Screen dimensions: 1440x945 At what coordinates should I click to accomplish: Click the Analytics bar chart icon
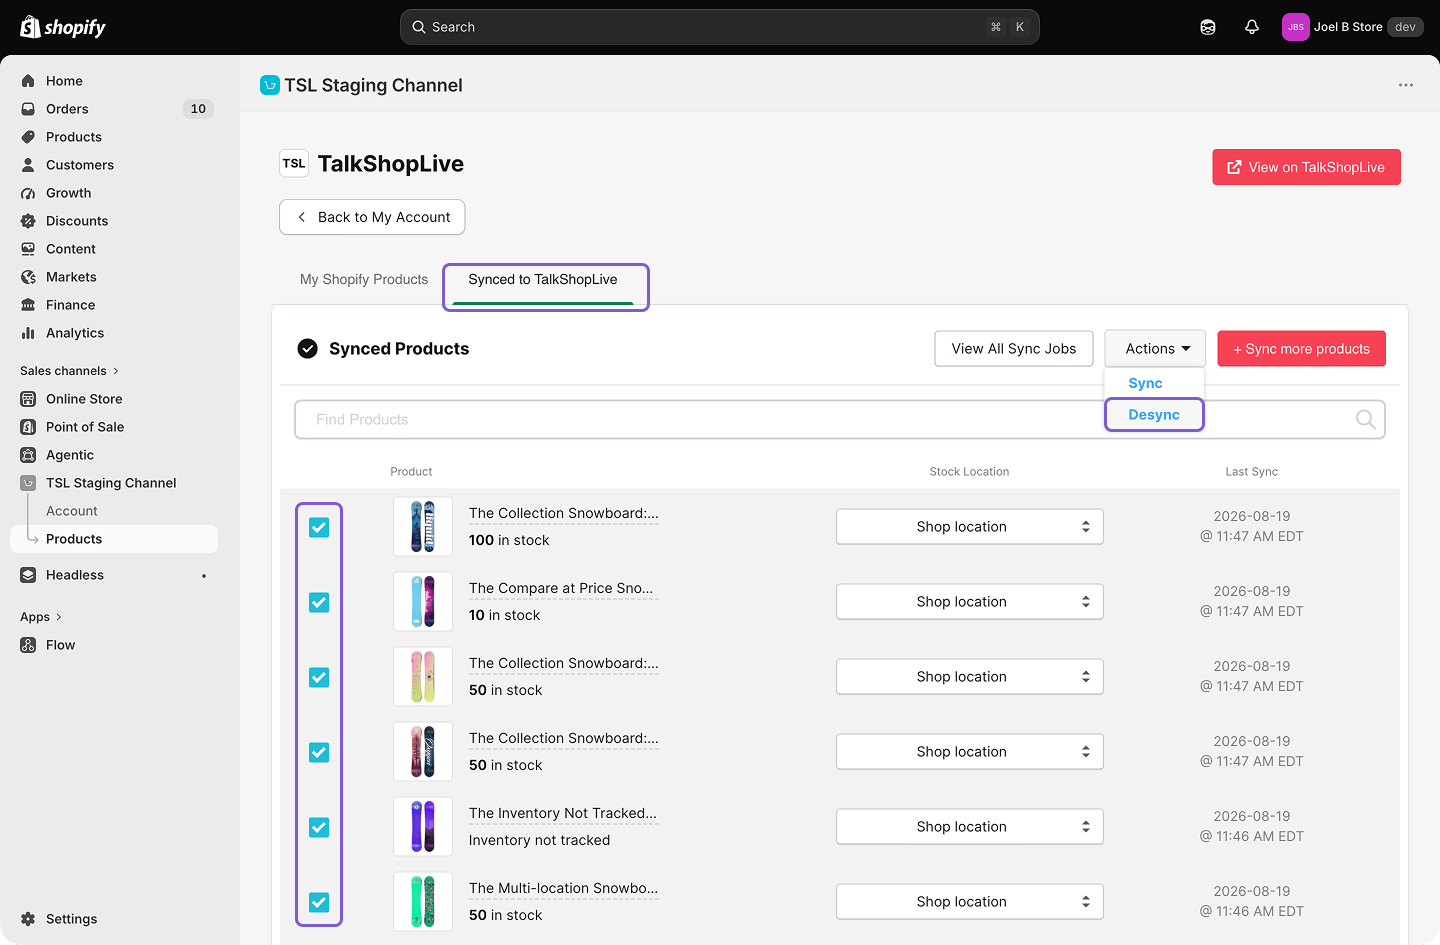(x=28, y=333)
